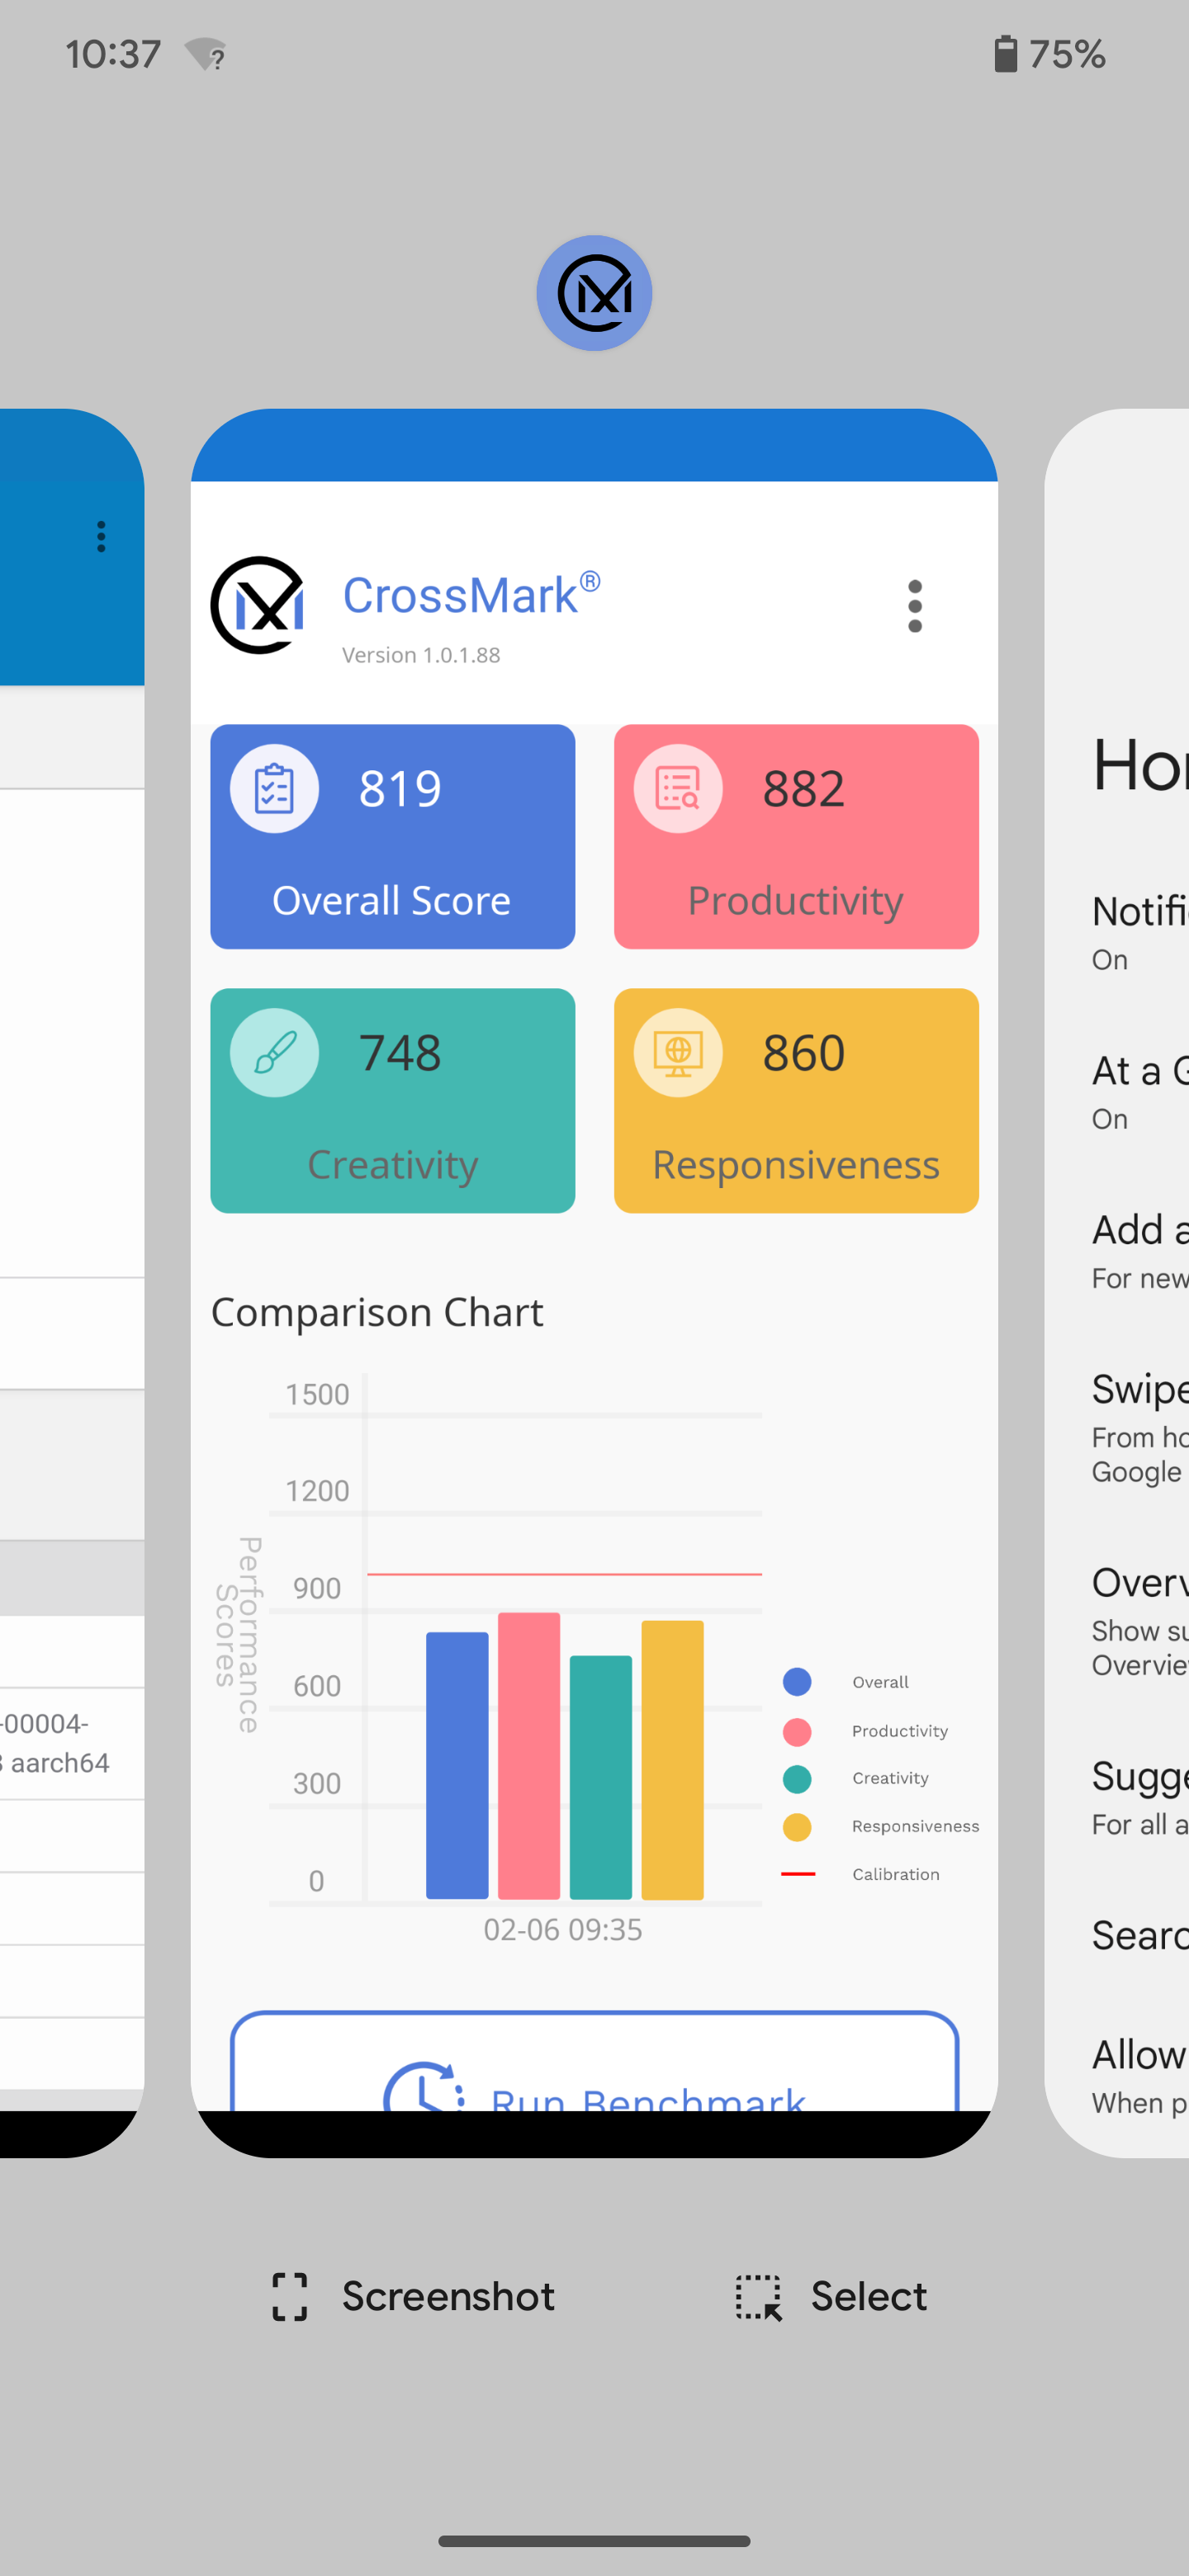Click the blue Overall legend dot
1189x2576 pixels.
point(797,1682)
